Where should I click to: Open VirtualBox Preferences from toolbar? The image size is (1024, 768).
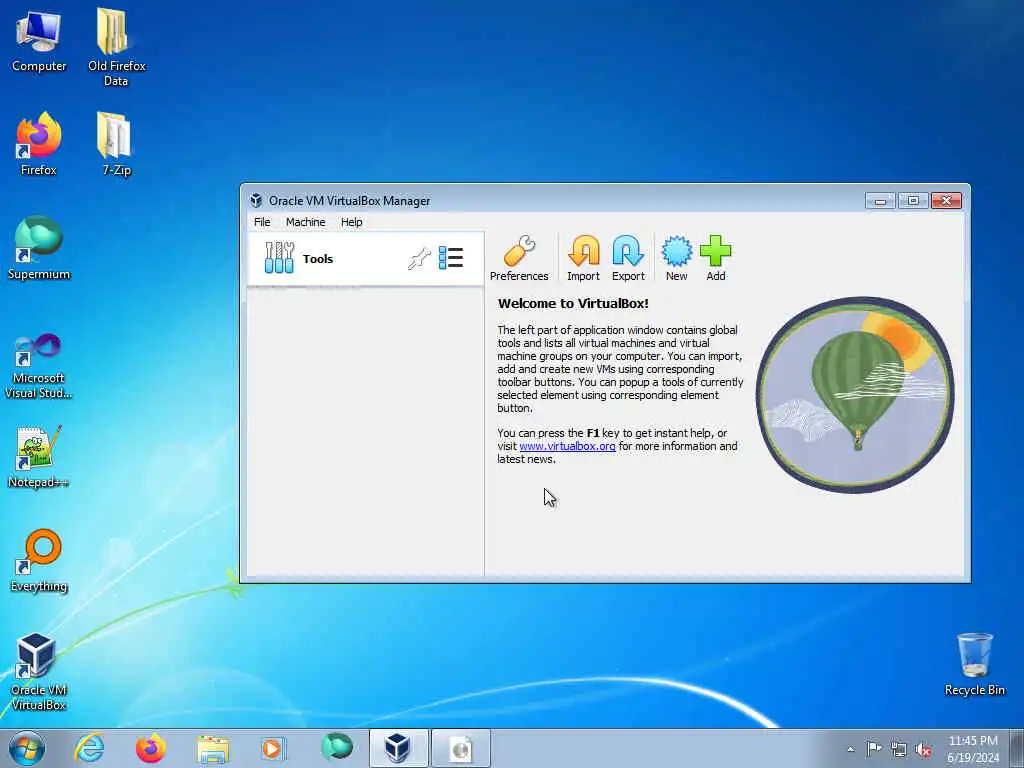click(519, 259)
